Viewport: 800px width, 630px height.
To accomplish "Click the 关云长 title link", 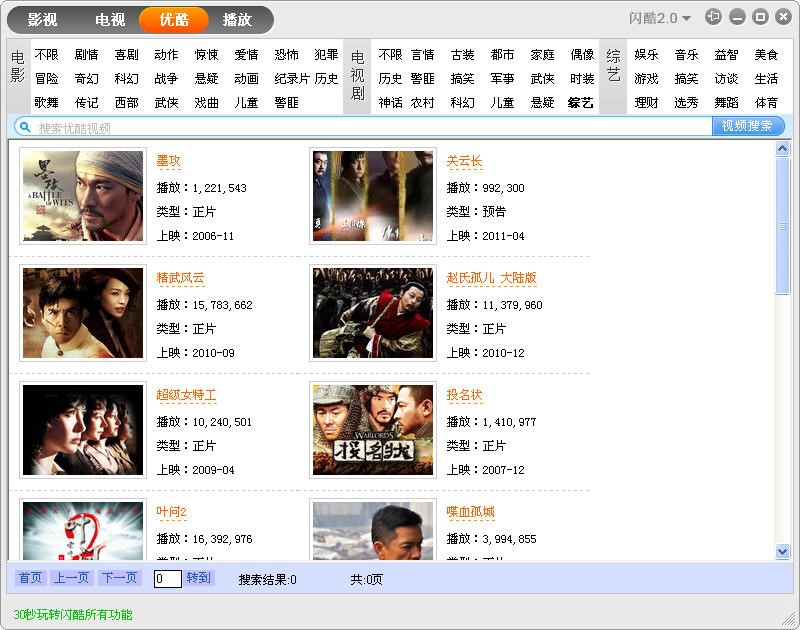I will click(464, 161).
